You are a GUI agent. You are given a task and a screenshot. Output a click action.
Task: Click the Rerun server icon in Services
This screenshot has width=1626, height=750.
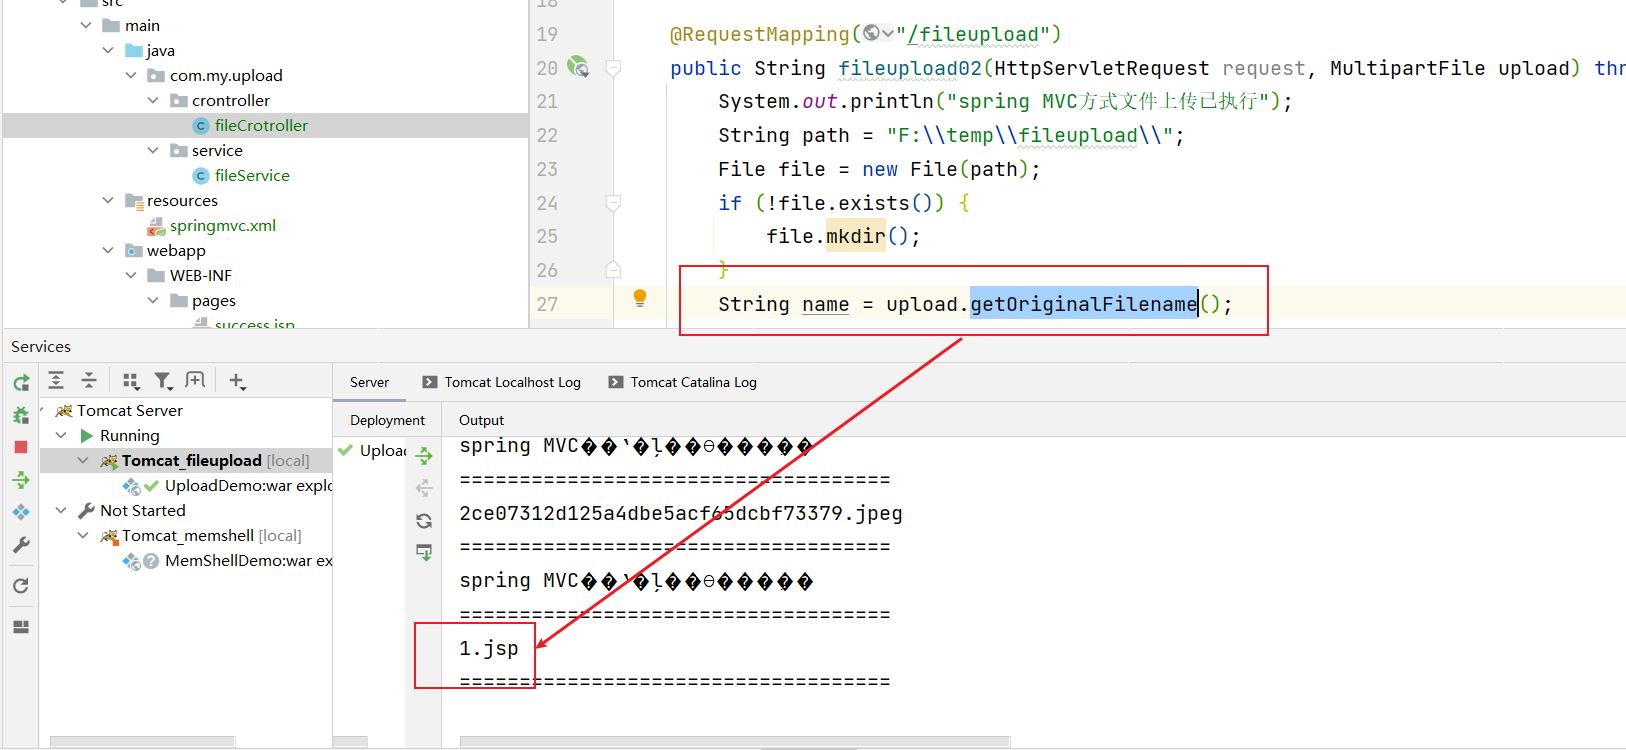pyautogui.click(x=21, y=383)
